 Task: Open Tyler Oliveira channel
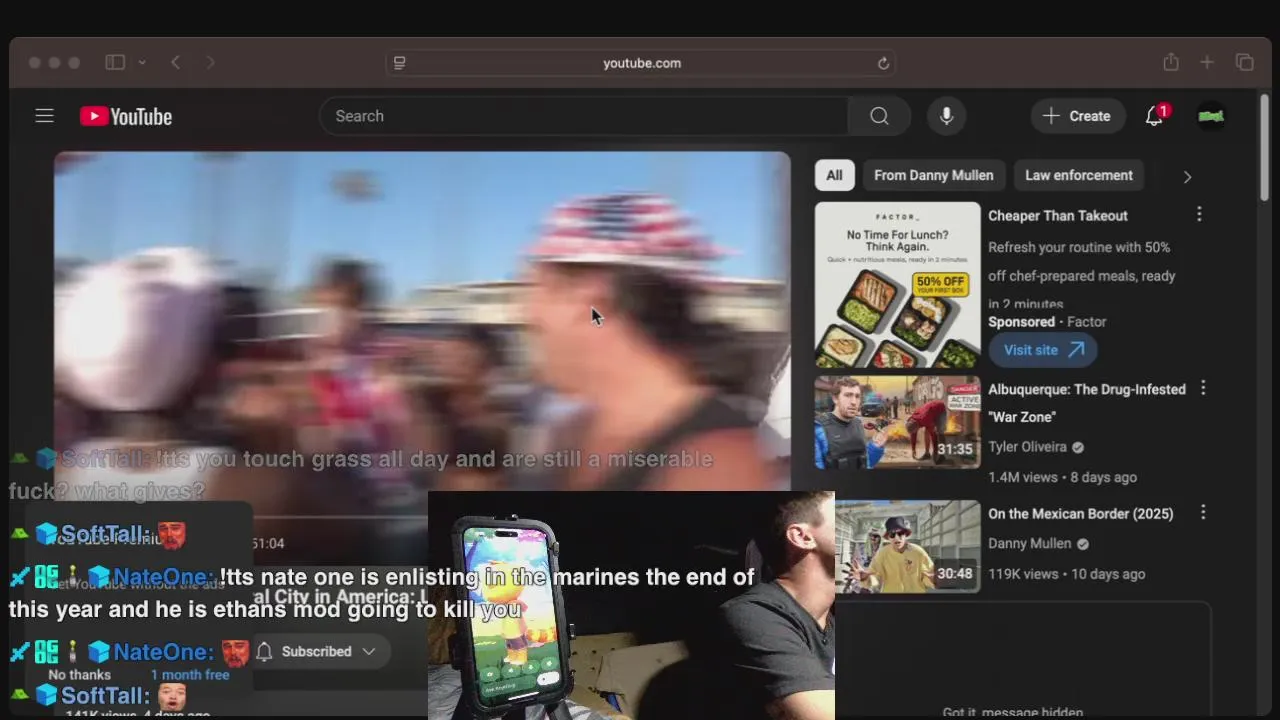point(1028,447)
